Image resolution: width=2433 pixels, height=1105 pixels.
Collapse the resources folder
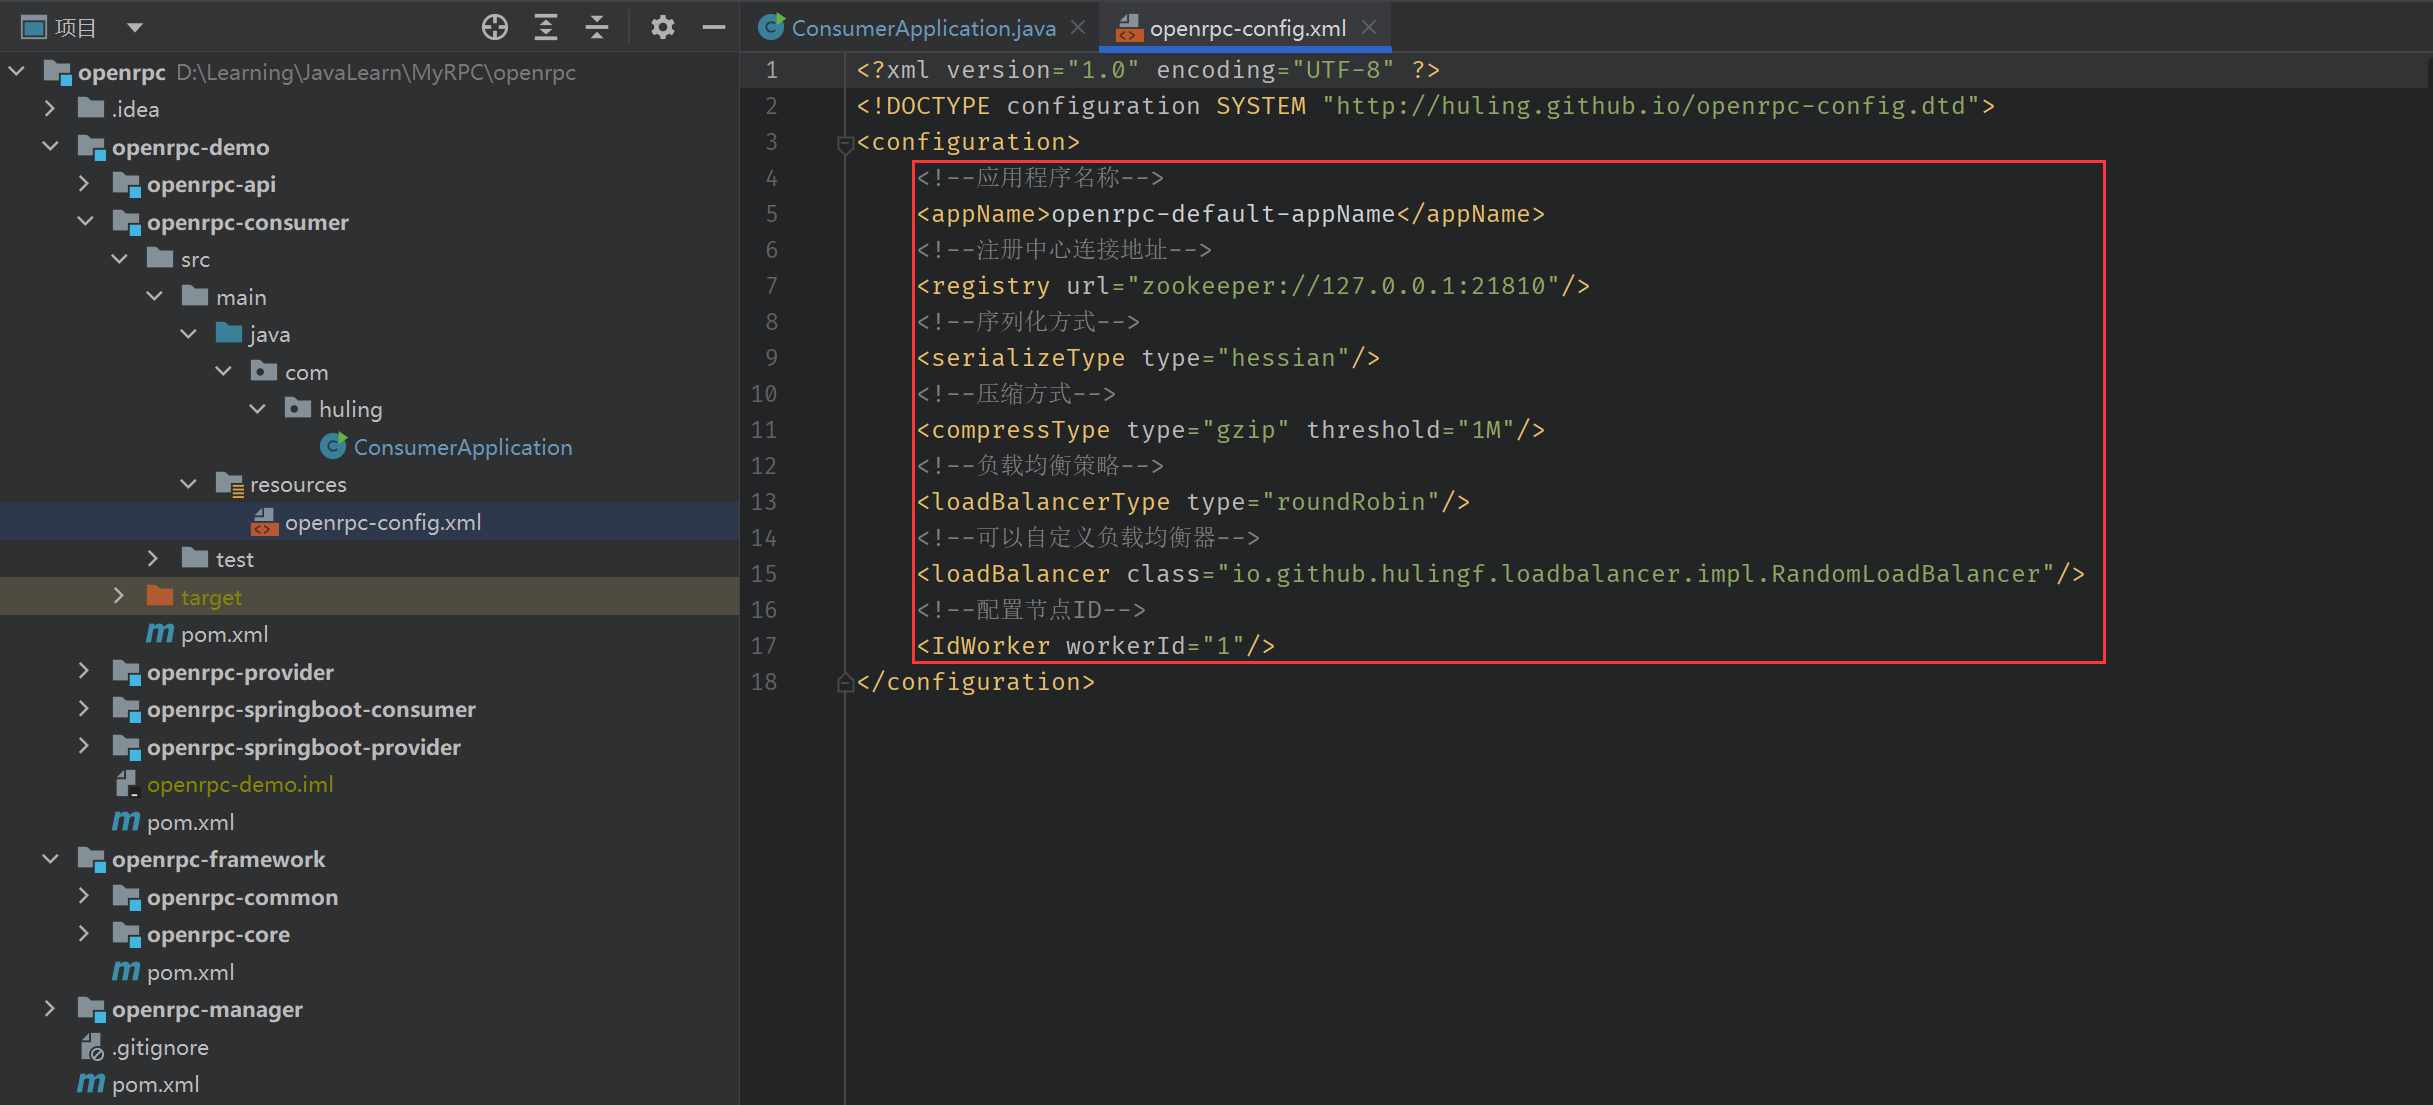click(189, 484)
